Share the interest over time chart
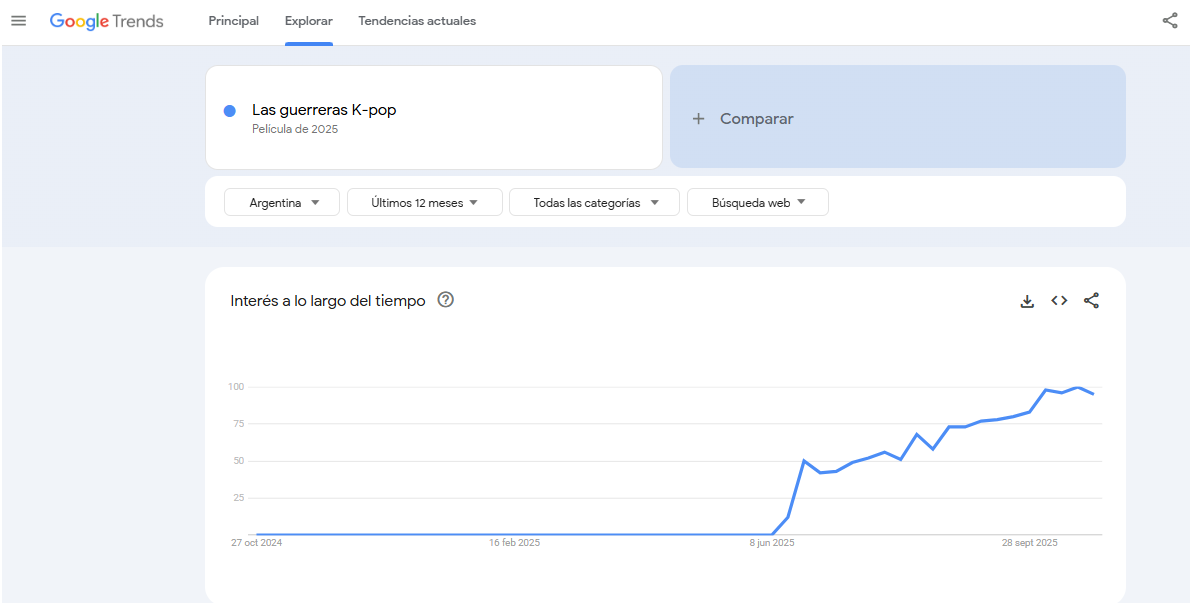The height and width of the screenshot is (605, 1192). (1091, 301)
